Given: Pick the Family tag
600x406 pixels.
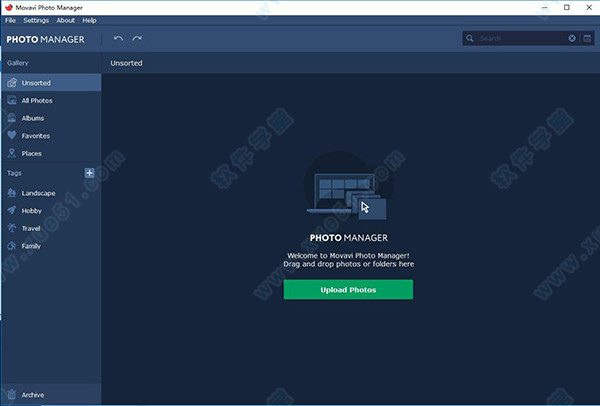Looking at the screenshot, I should 32,246.
